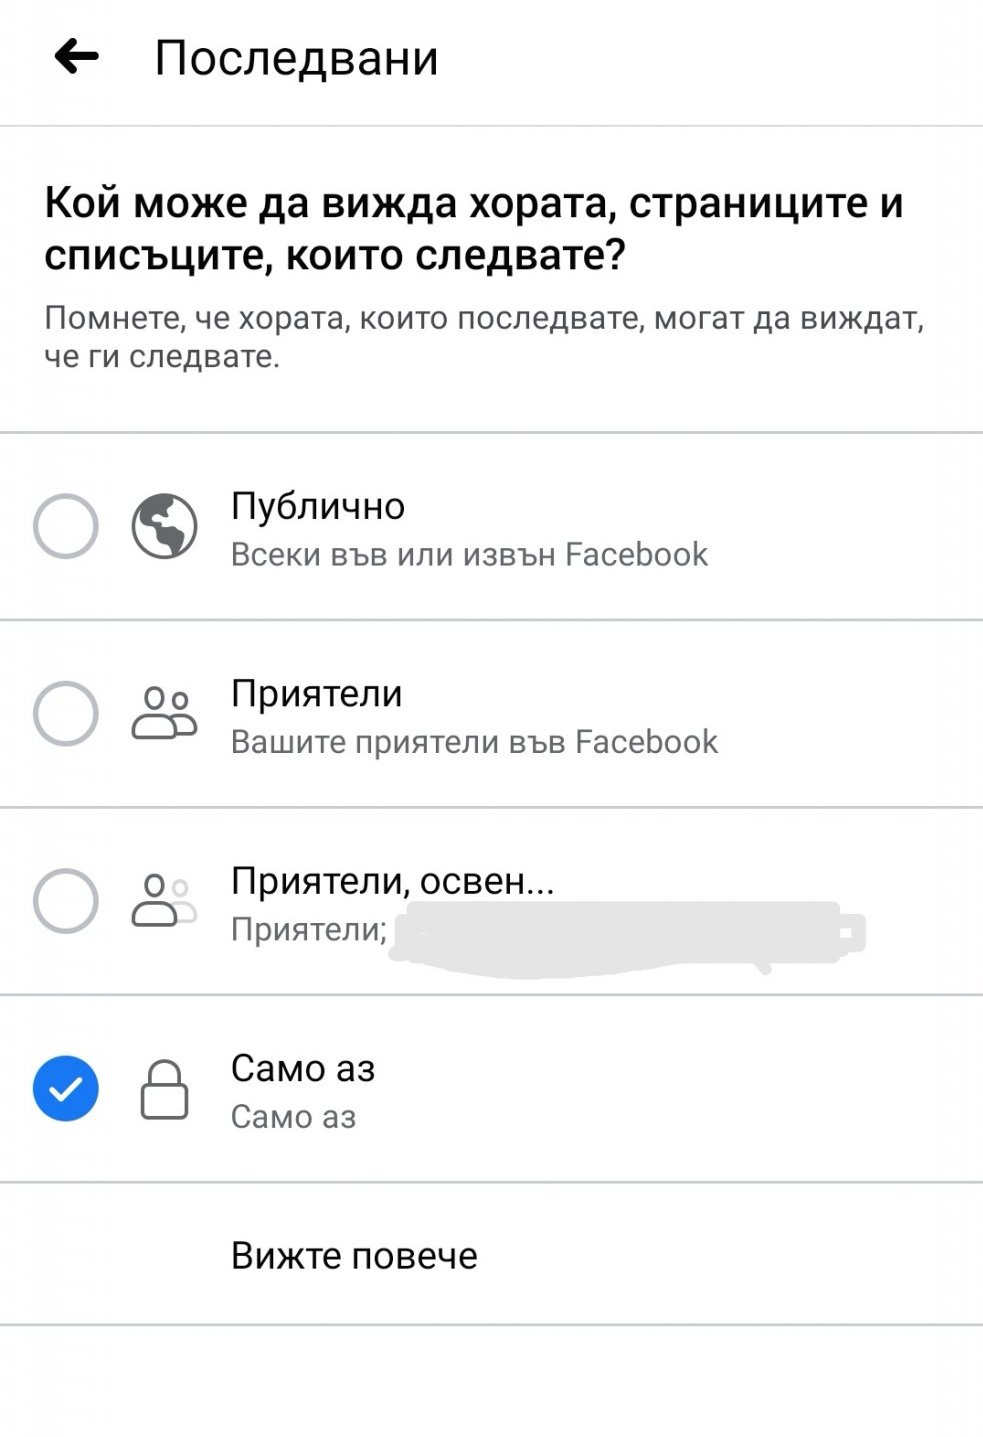The width and height of the screenshot is (983, 1437).
Task: Click the two-people Приятели icon
Action: tap(165, 713)
